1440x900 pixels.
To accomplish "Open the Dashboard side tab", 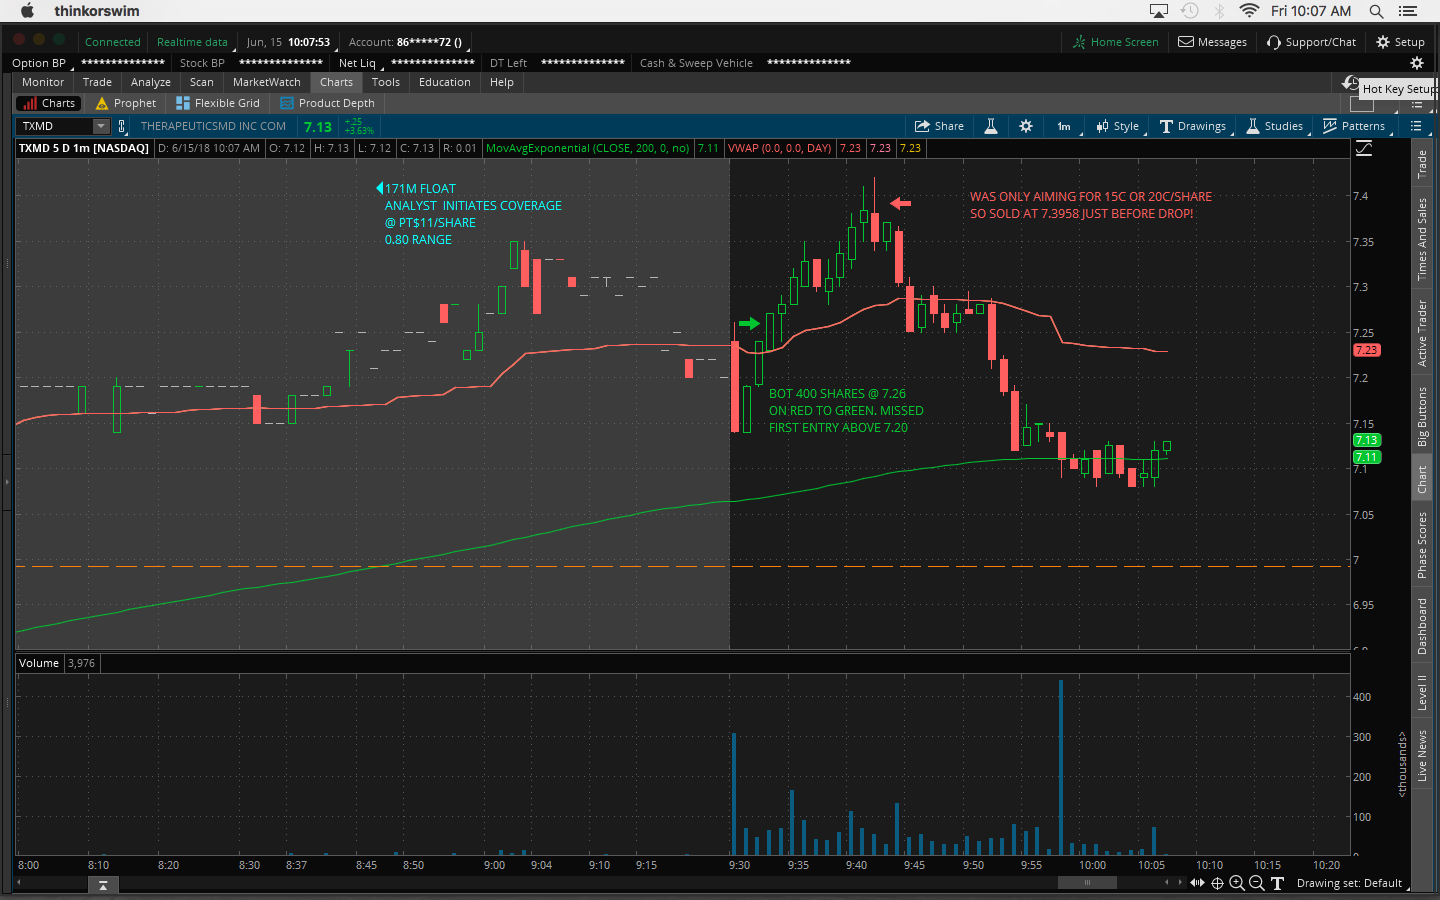I will point(1422,627).
